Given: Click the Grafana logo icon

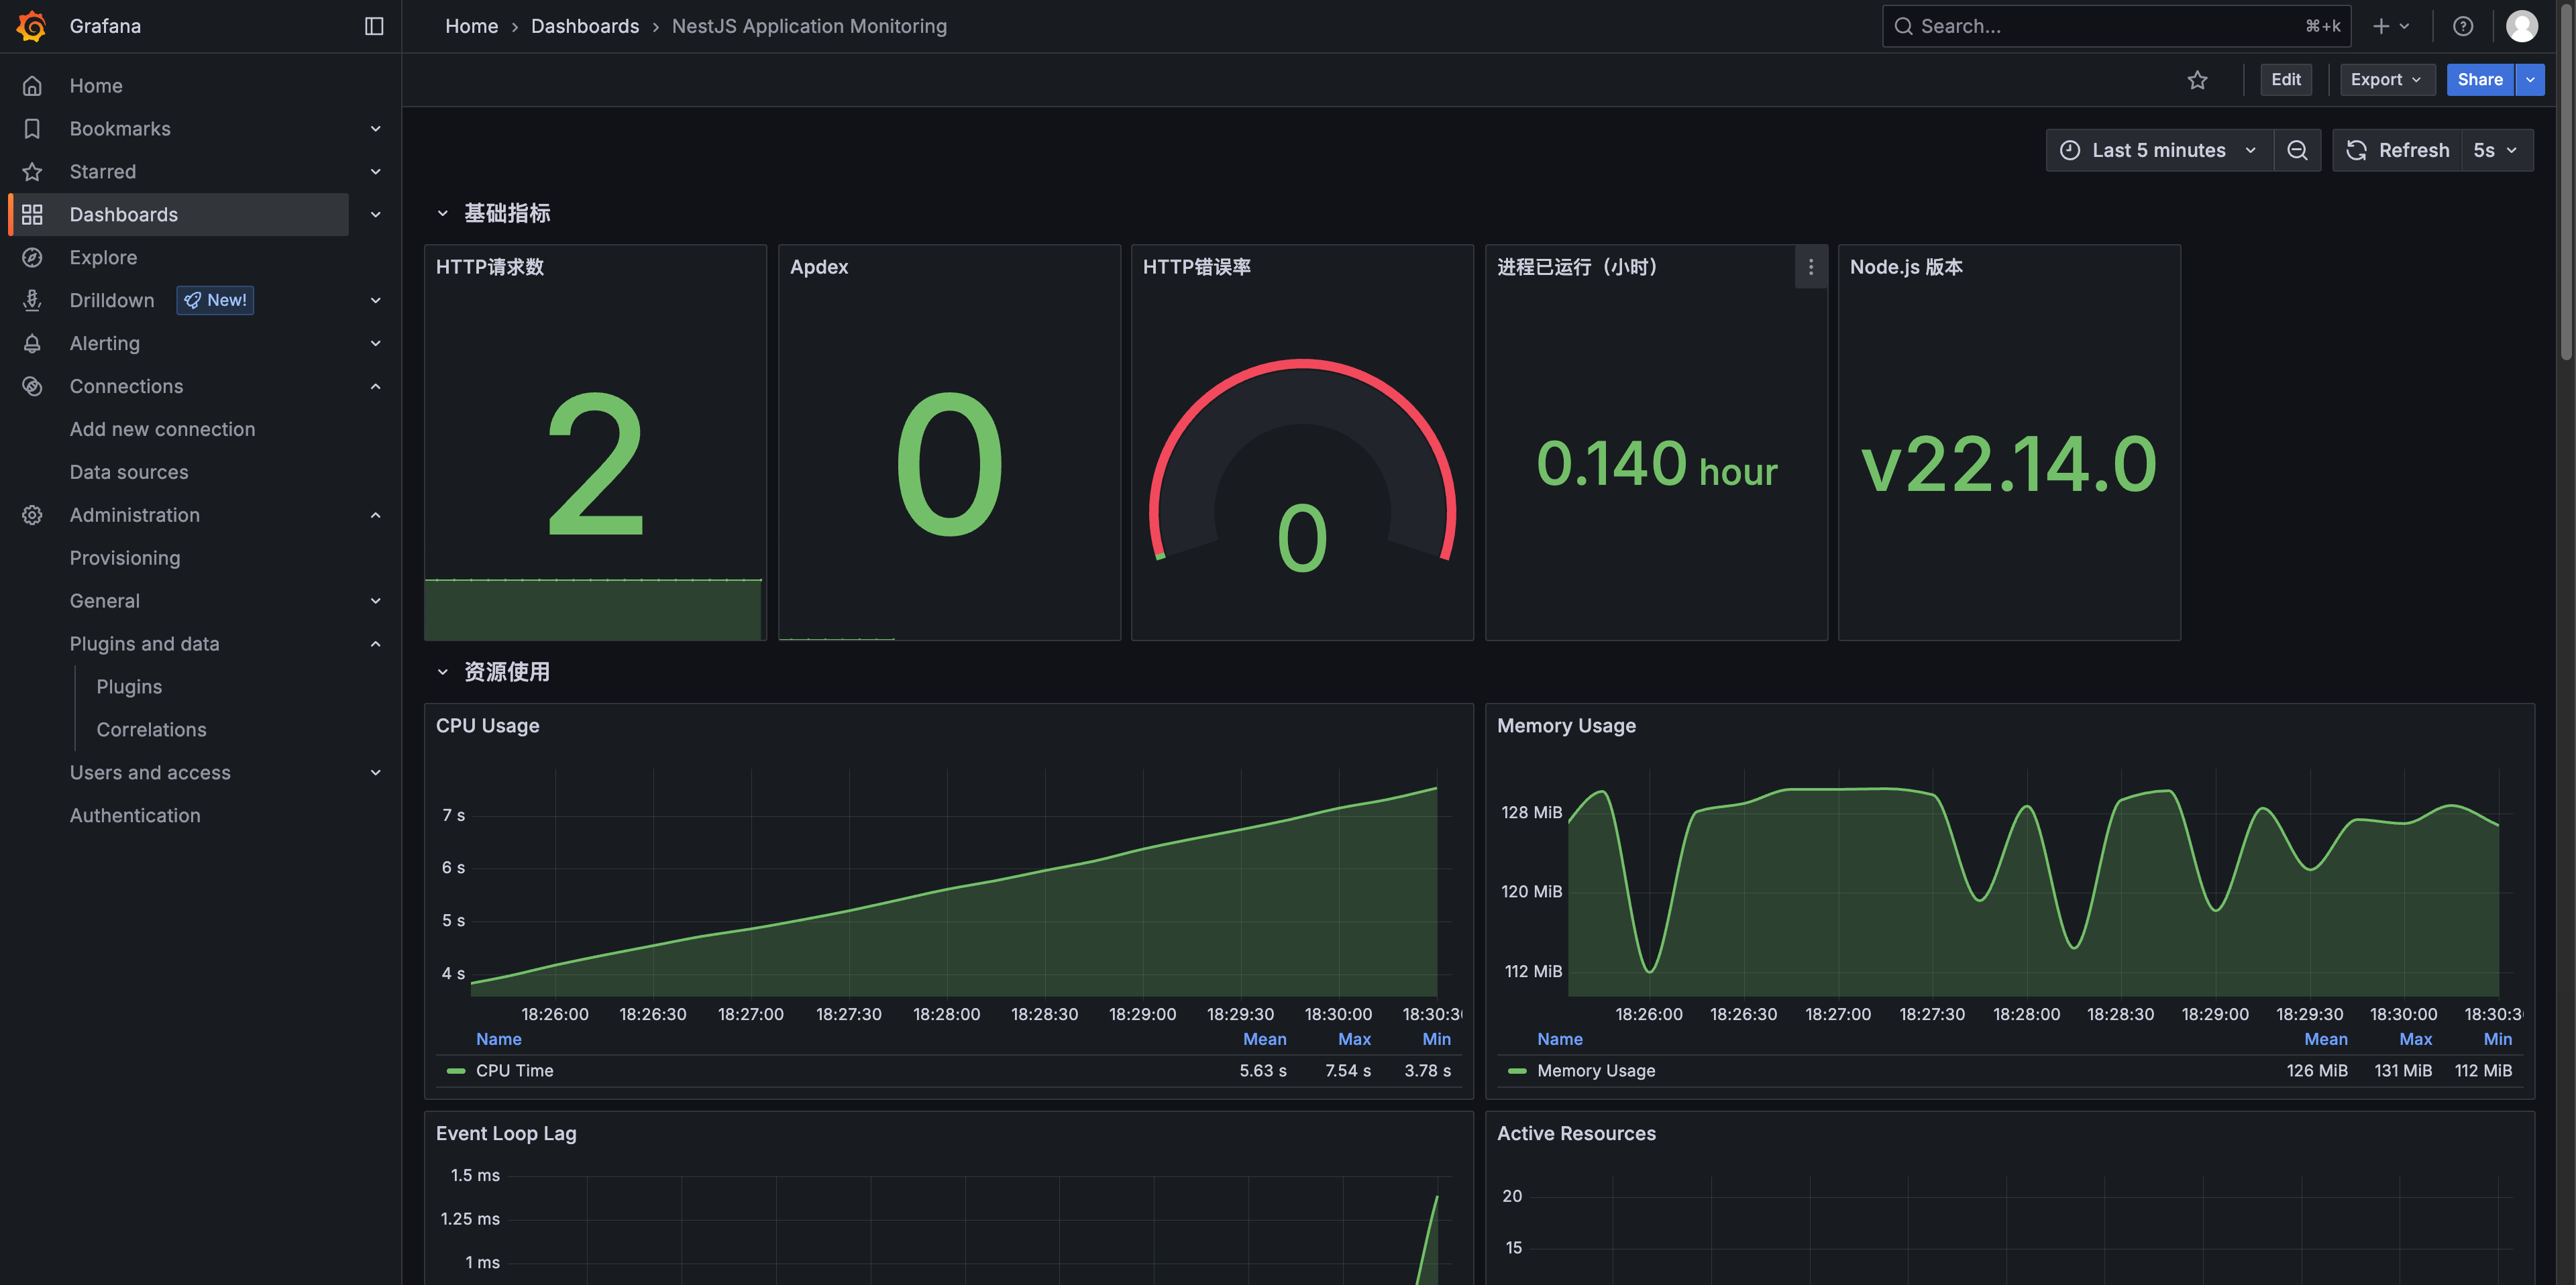Looking at the screenshot, I should (32, 26).
